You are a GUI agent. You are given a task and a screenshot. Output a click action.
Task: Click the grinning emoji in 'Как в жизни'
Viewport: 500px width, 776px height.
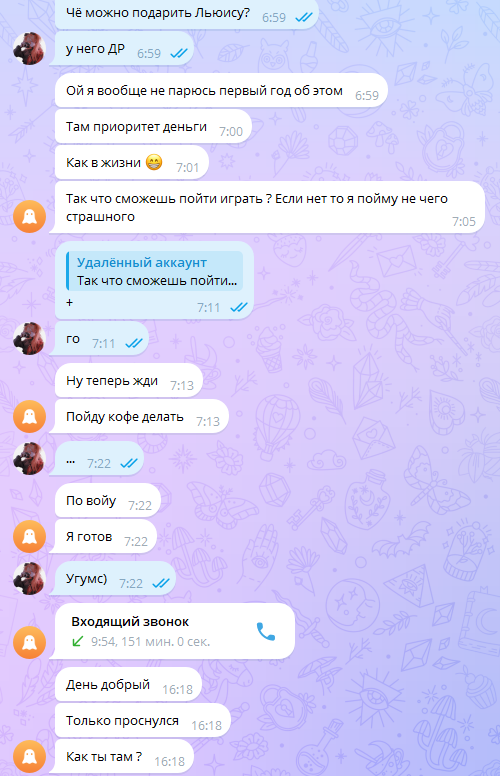pyautogui.click(x=154, y=162)
